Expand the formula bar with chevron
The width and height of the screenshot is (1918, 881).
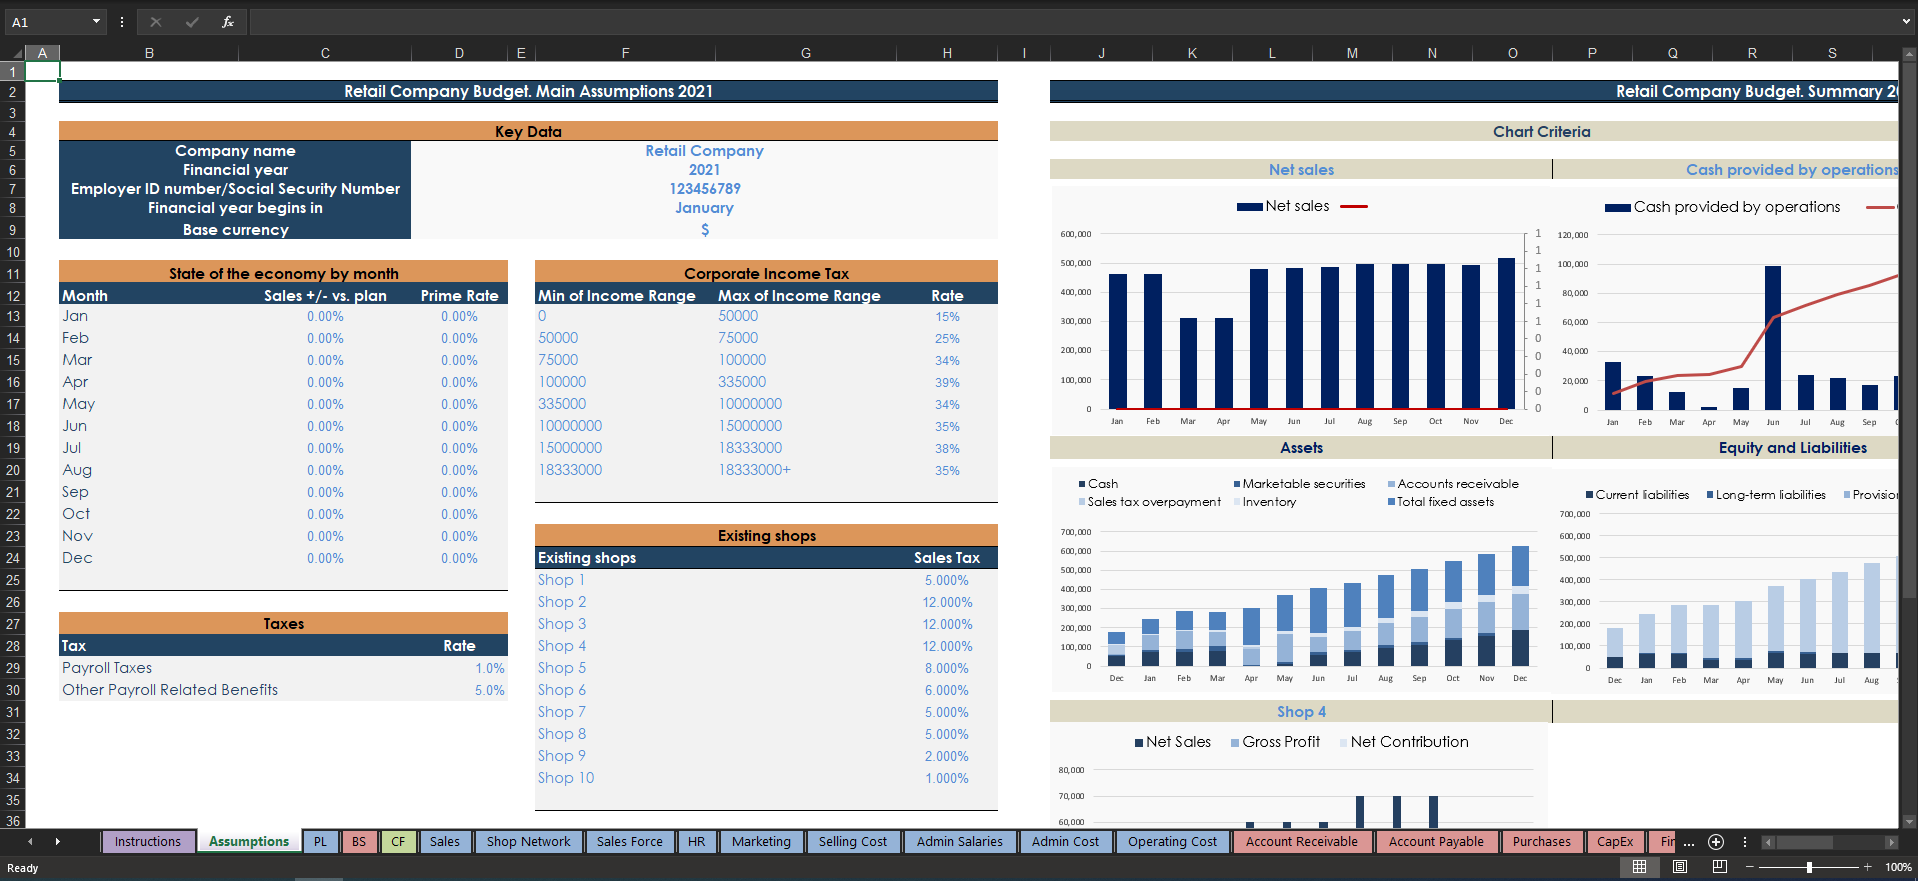pyautogui.click(x=1906, y=22)
